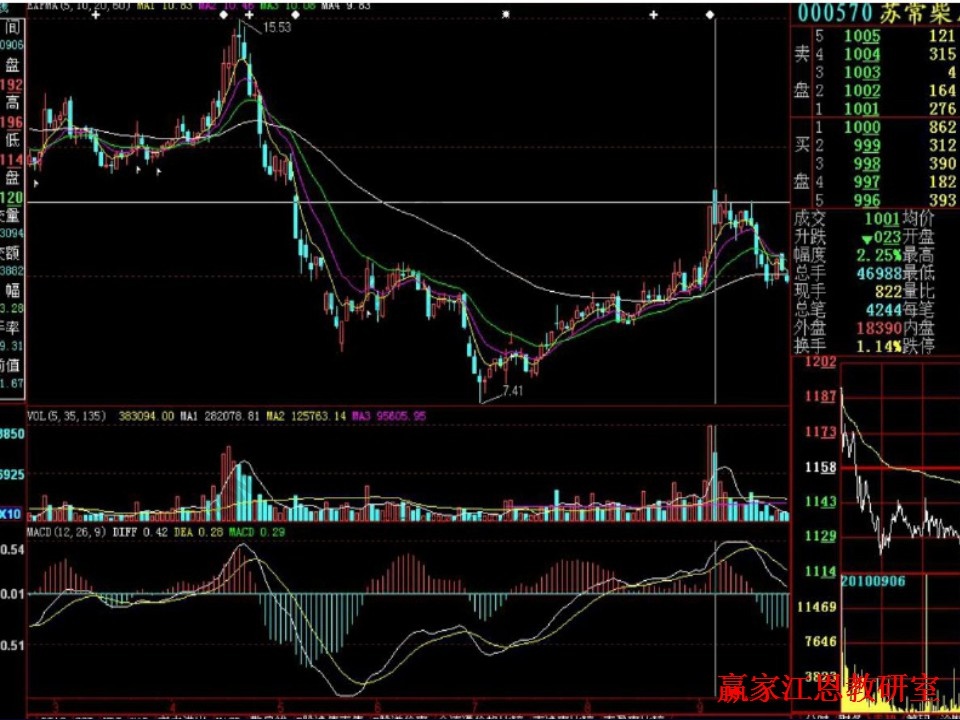Click the sell-4 volume 315
The height and width of the screenshot is (720, 960).
pyautogui.click(x=942, y=54)
